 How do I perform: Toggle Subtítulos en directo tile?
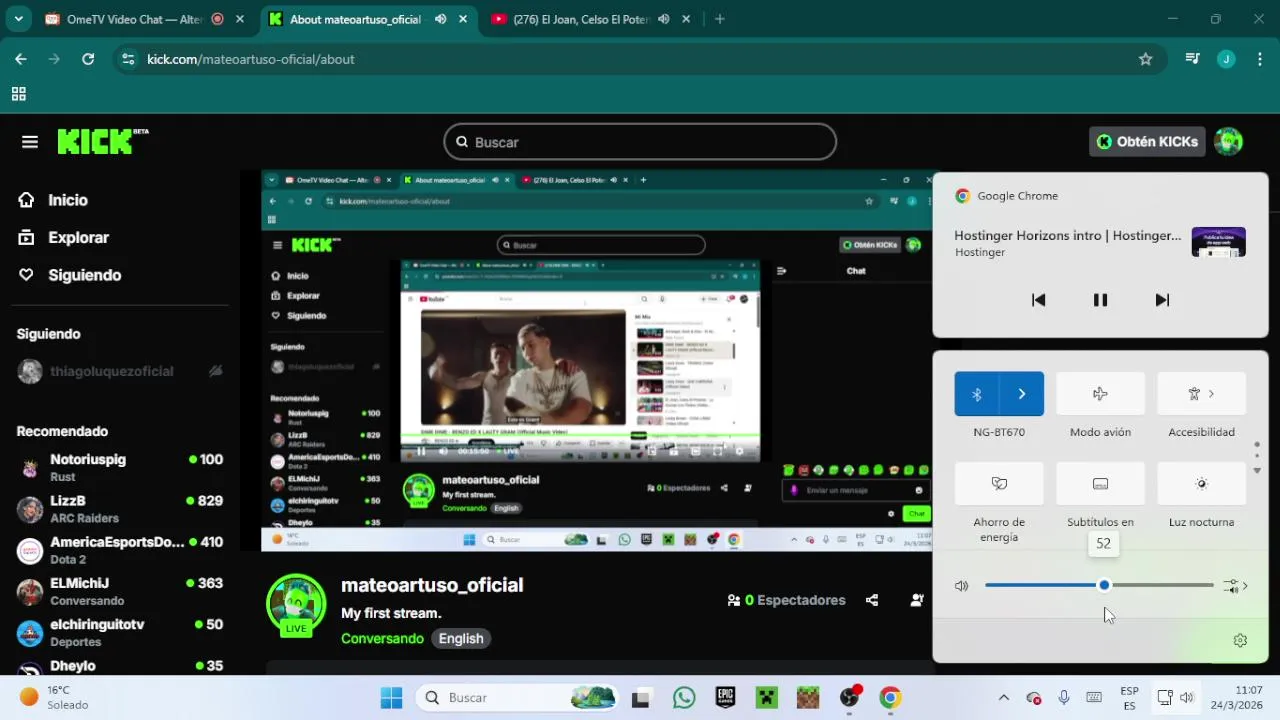(1100, 484)
